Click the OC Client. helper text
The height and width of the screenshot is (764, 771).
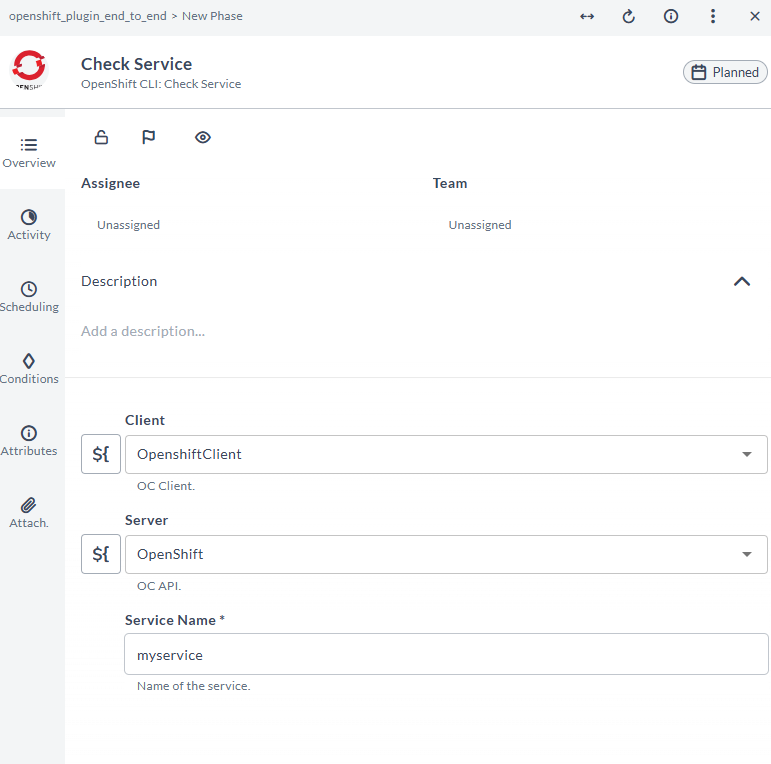[166, 486]
